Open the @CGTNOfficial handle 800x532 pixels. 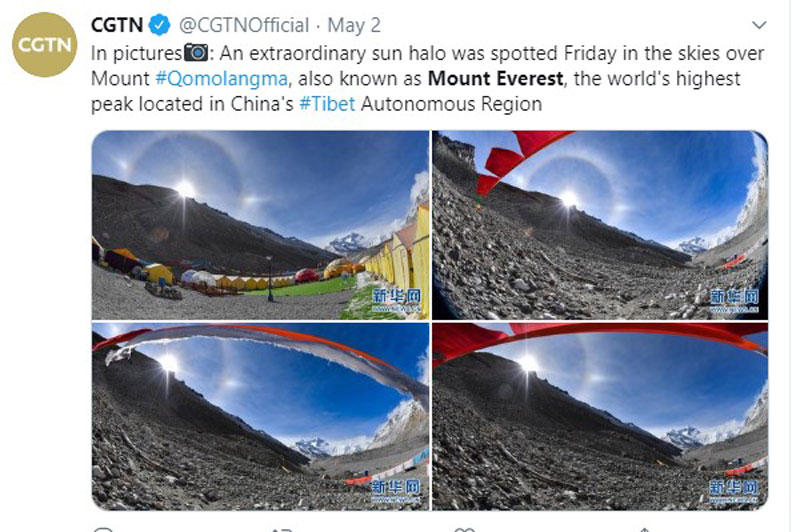point(244,25)
